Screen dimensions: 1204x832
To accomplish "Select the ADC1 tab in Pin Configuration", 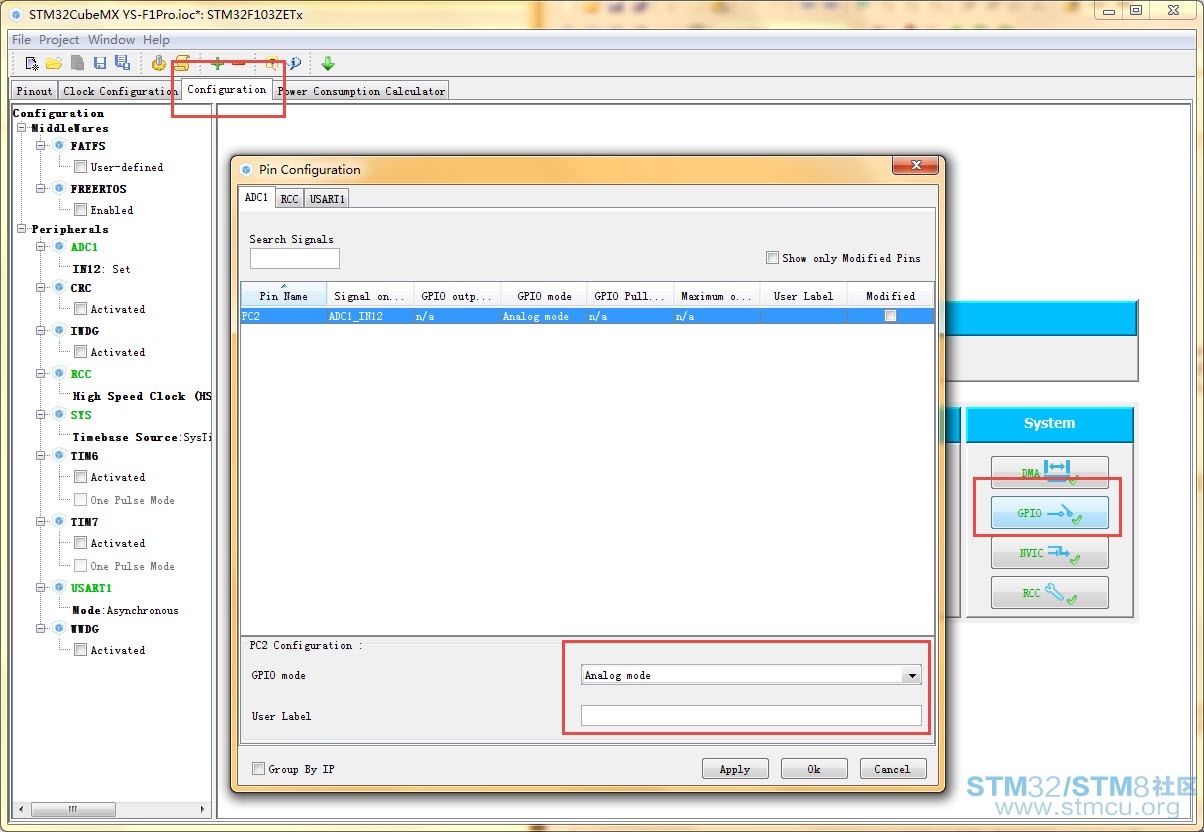I will [x=257, y=198].
